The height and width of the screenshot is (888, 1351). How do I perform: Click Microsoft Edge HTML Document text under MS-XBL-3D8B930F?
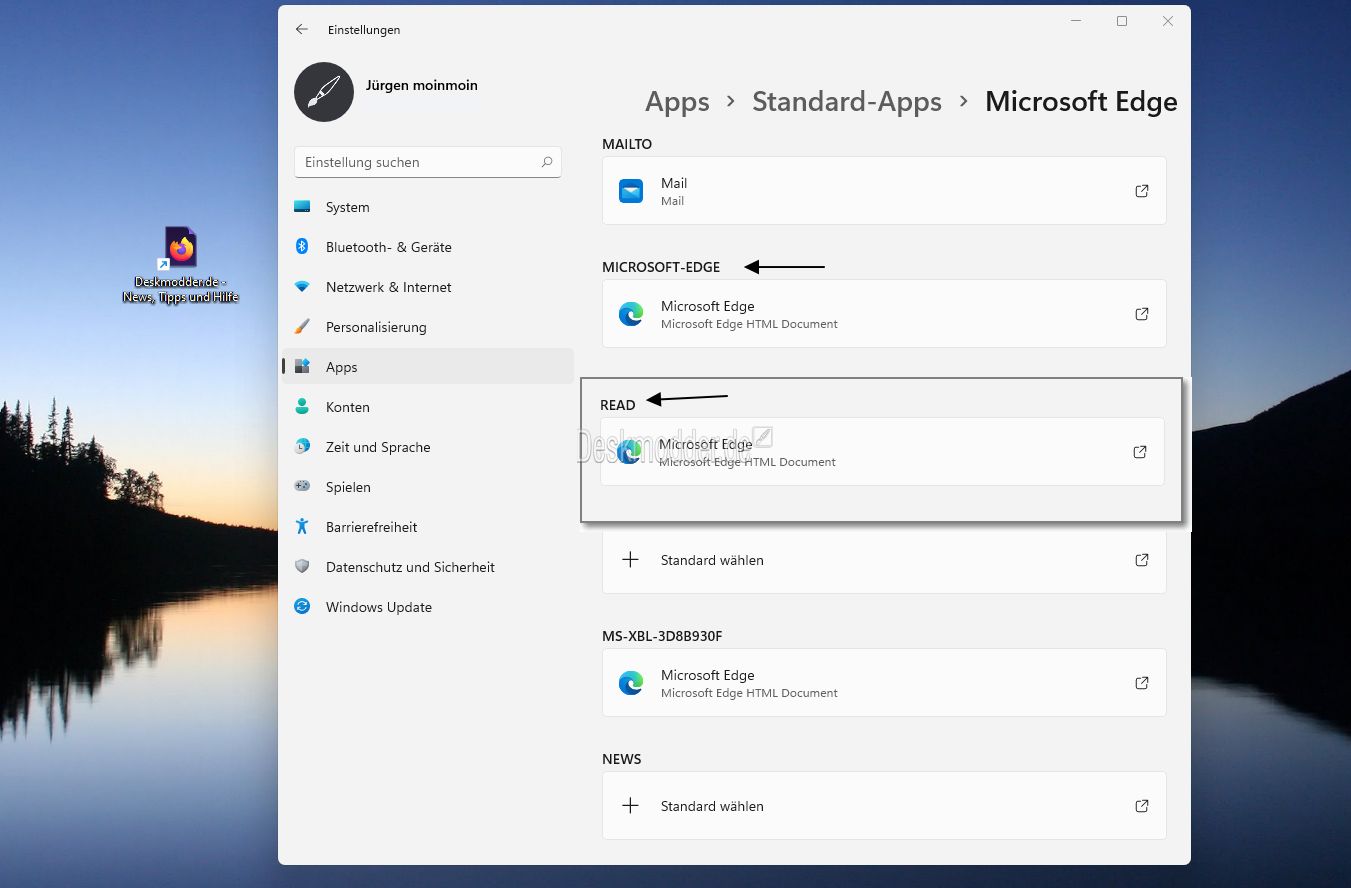tap(749, 693)
